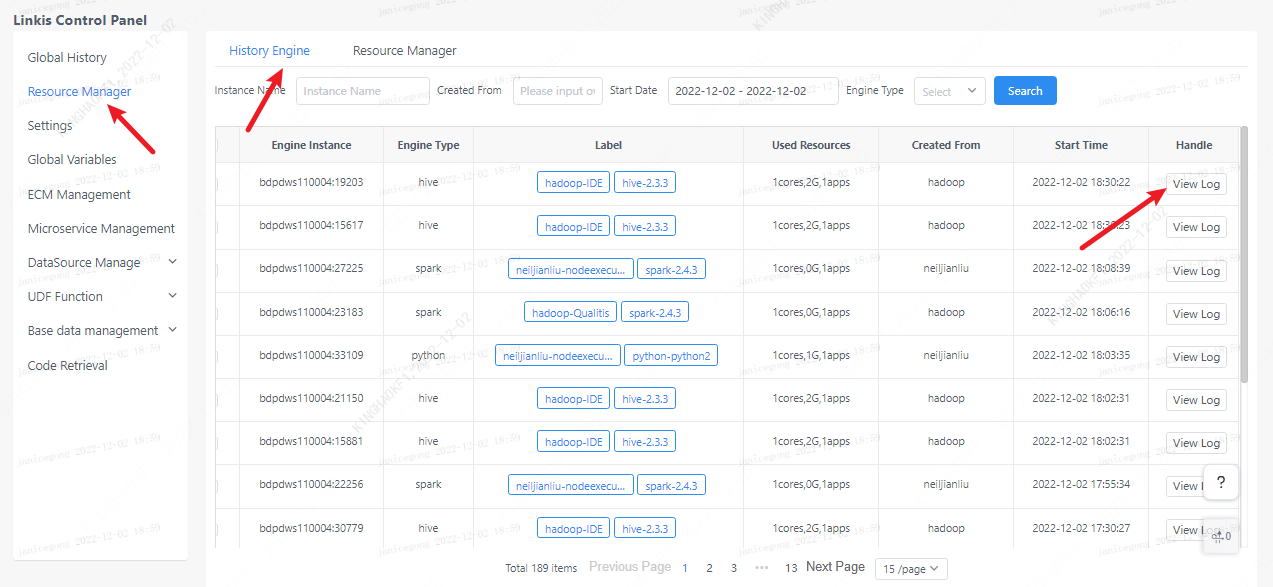Open the Engine Type select dropdown
The height and width of the screenshot is (587, 1273).
(x=949, y=91)
